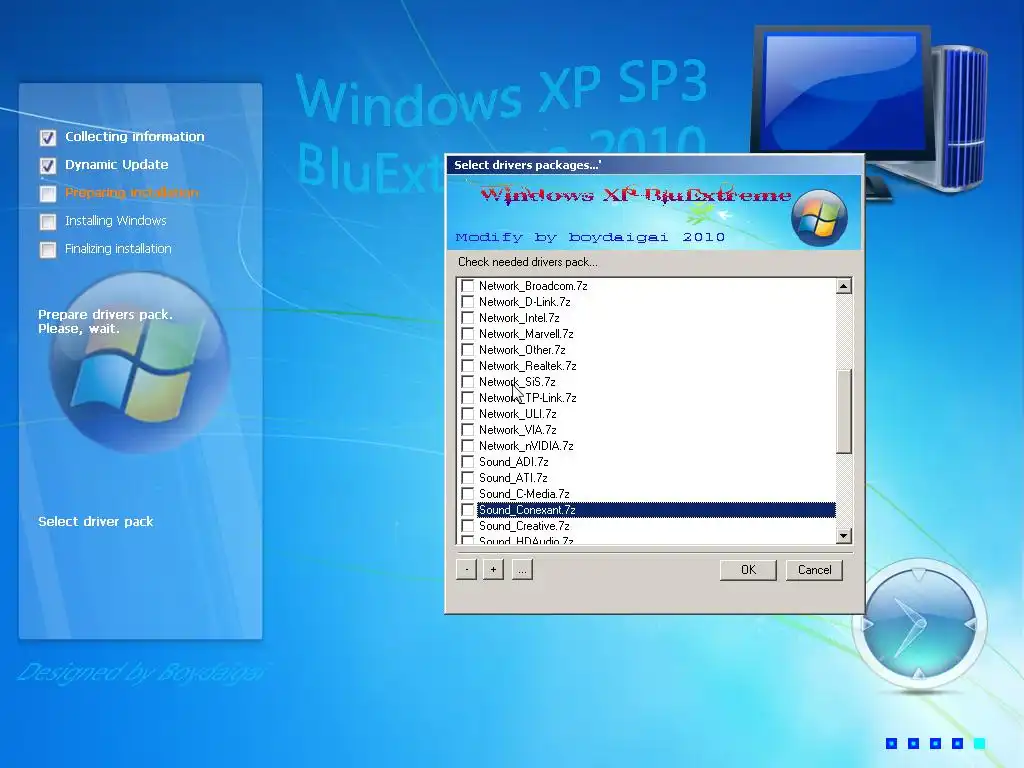Viewport: 1024px width, 768px height.
Task: Click the Finalizing installation step box
Action: coord(48,249)
